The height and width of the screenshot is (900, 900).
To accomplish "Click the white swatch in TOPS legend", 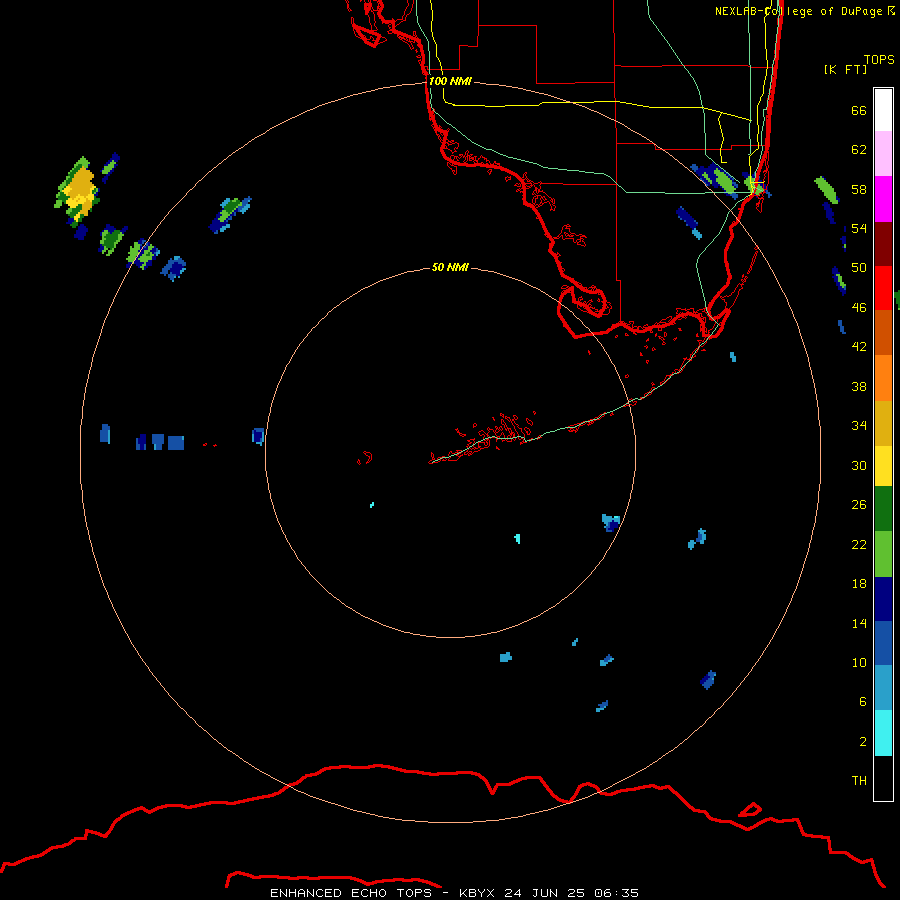I will [x=883, y=110].
